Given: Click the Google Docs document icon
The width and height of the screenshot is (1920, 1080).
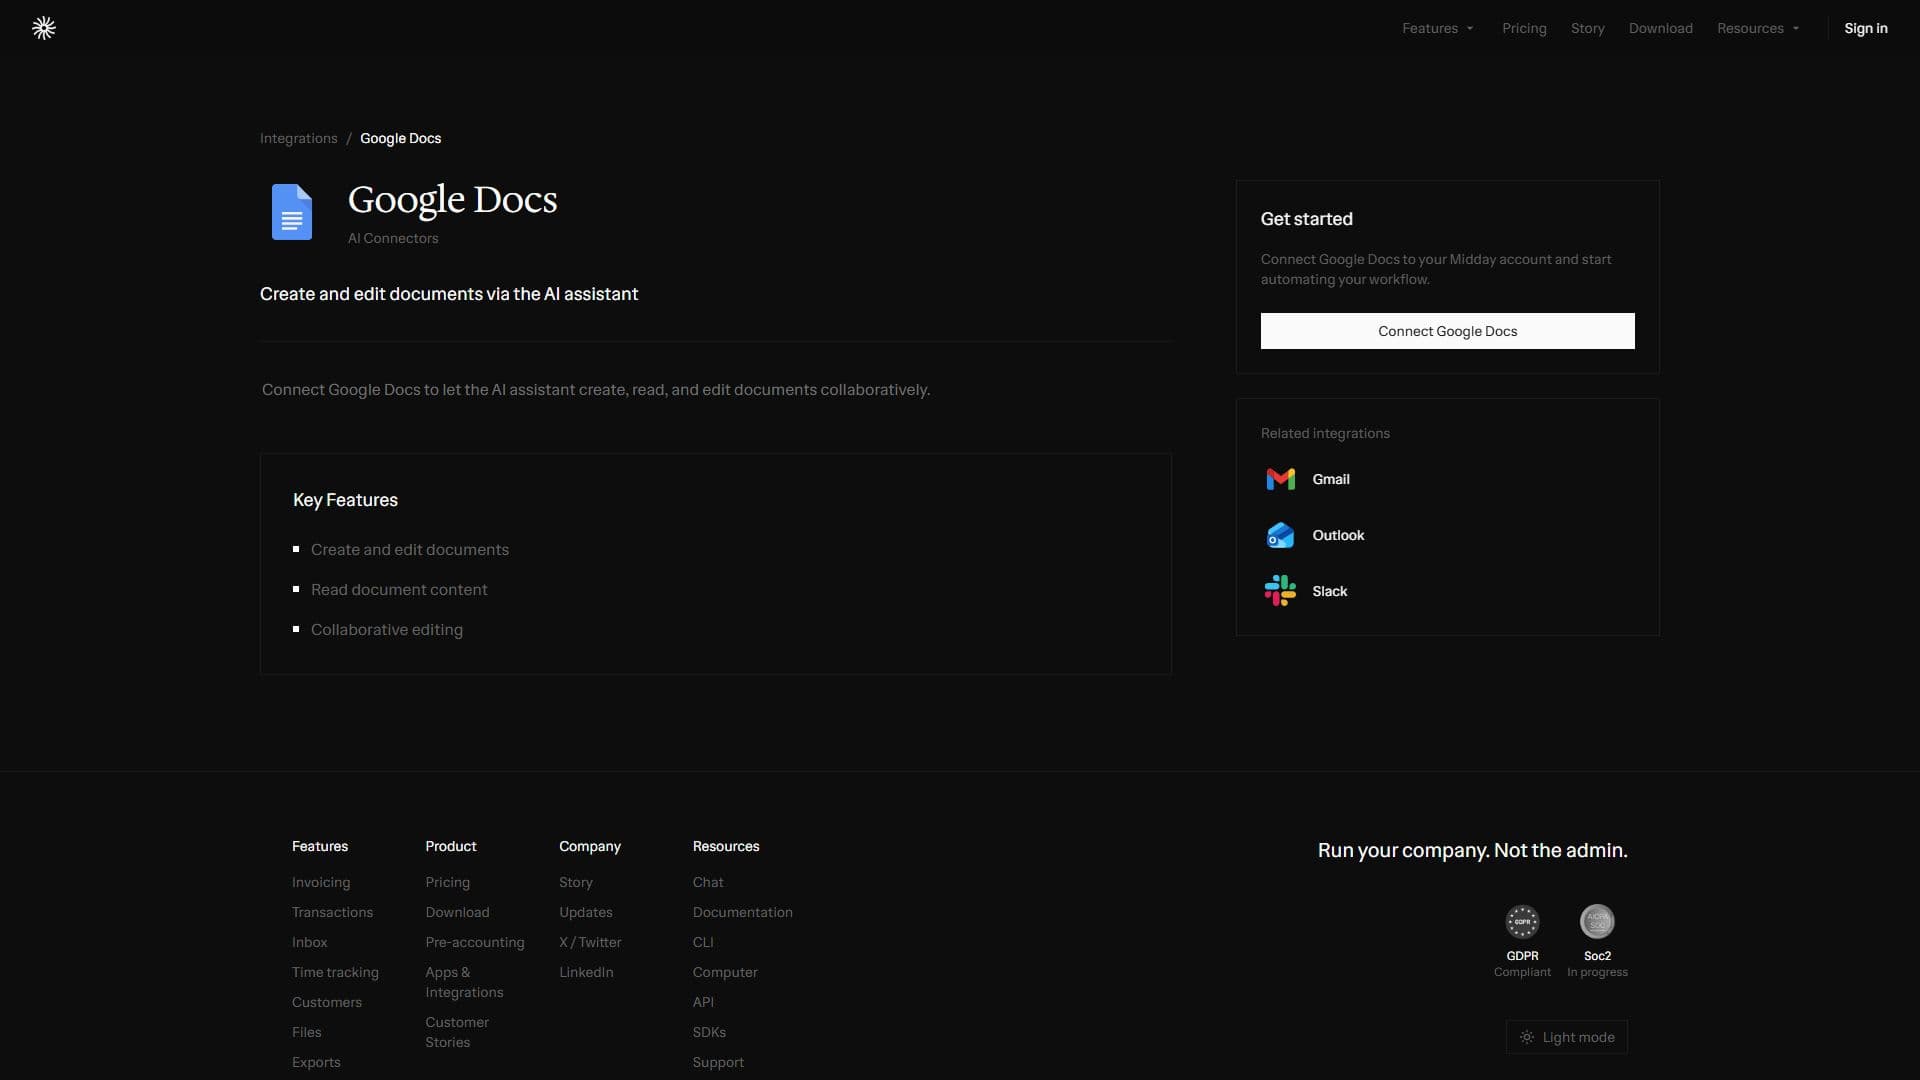Looking at the screenshot, I should pos(292,212).
